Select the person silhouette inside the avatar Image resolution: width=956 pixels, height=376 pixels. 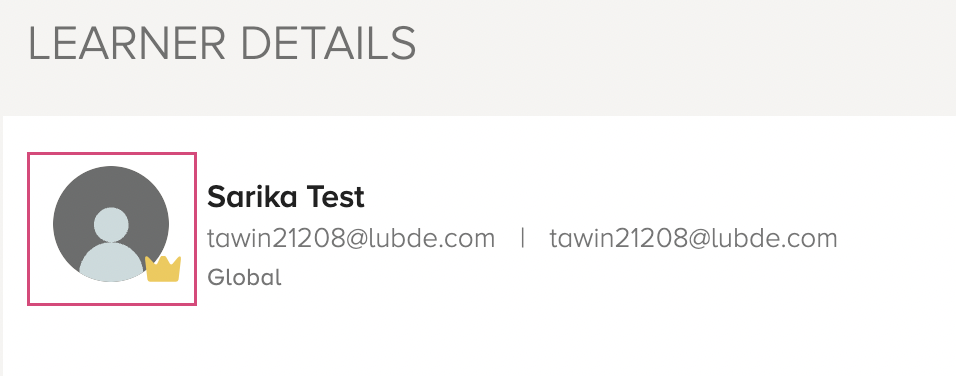[111, 244]
